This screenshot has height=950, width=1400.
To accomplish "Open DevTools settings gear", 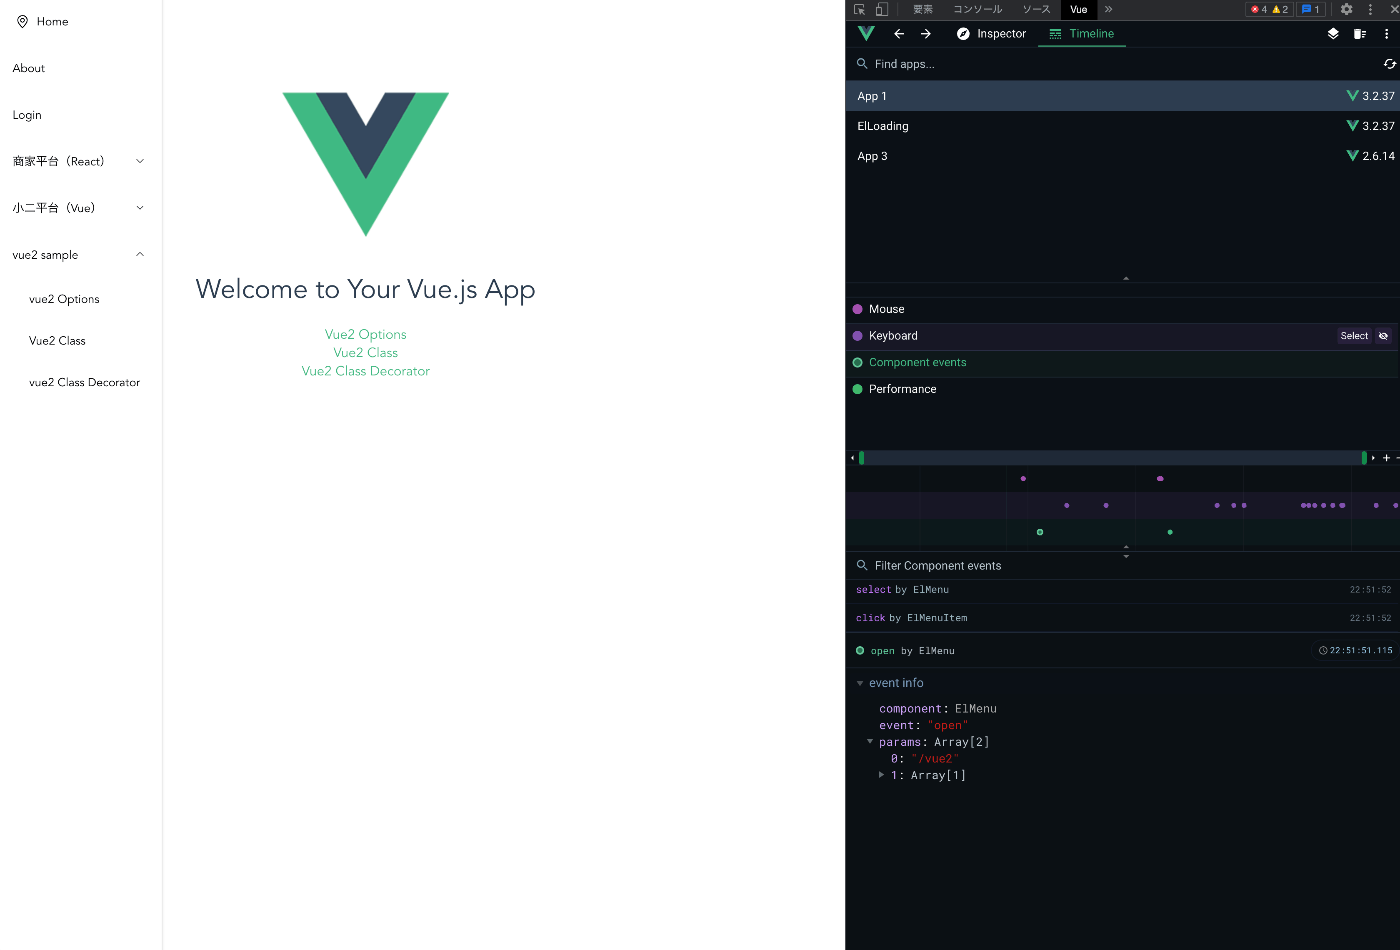I will (x=1347, y=9).
